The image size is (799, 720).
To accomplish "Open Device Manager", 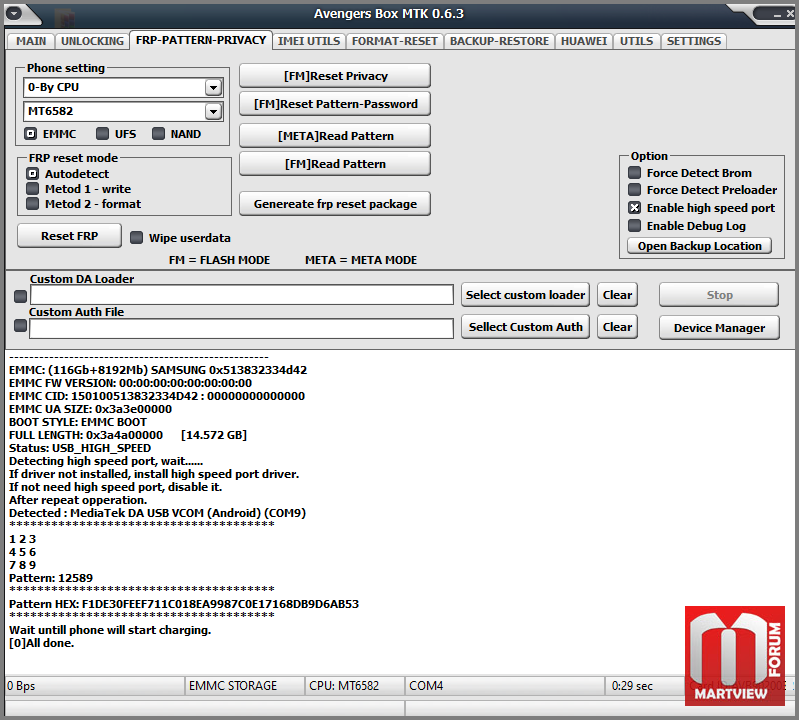I will (x=719, y=328).
